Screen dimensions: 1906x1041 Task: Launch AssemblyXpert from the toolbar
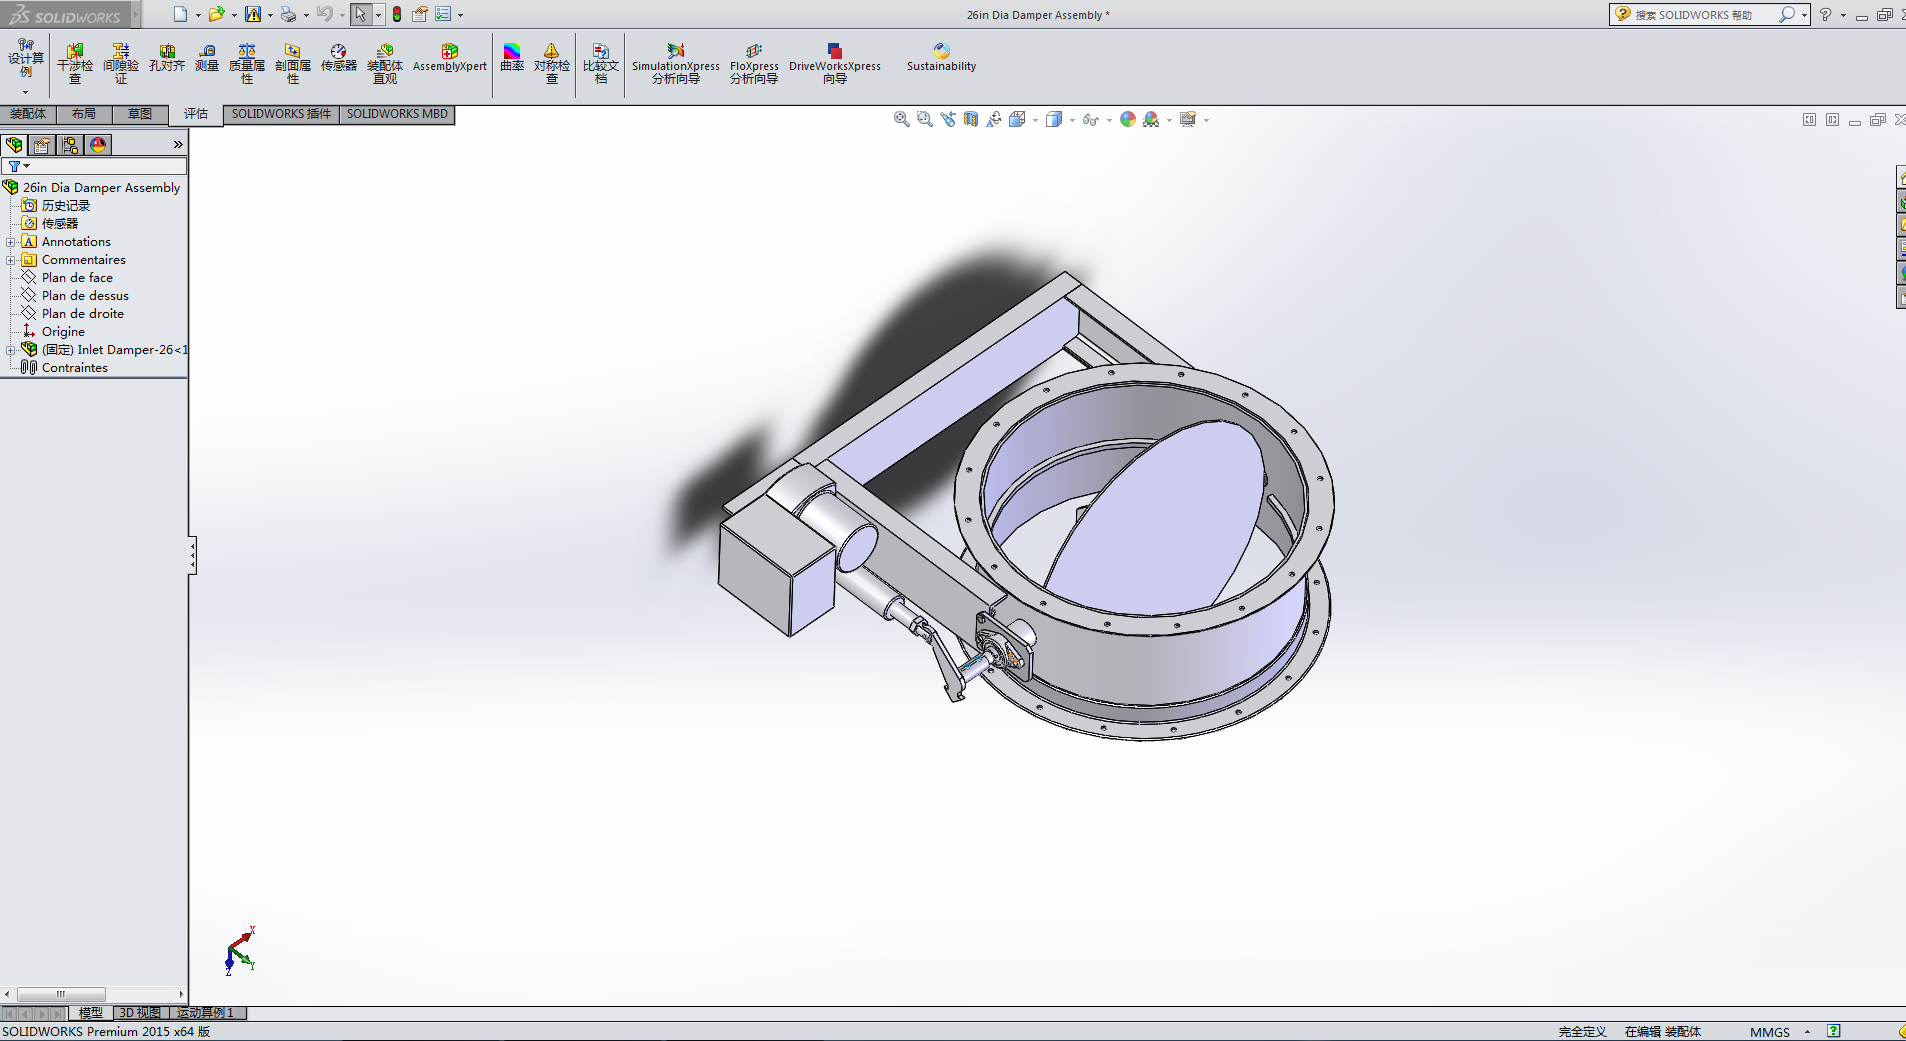pos(449,58)
